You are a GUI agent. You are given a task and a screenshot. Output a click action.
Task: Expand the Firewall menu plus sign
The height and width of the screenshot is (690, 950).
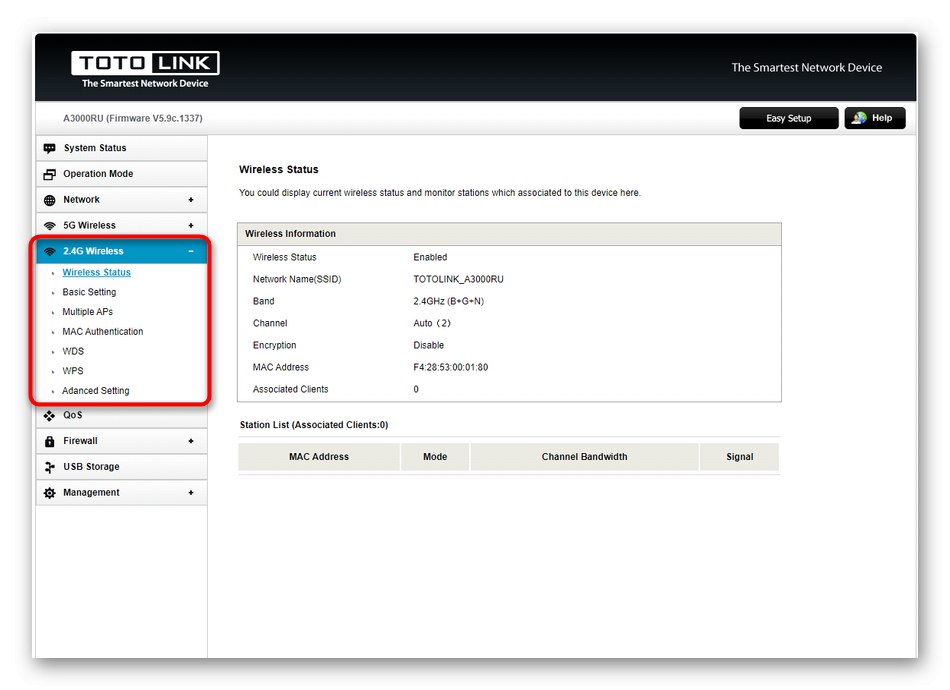(x=191, y=441)
